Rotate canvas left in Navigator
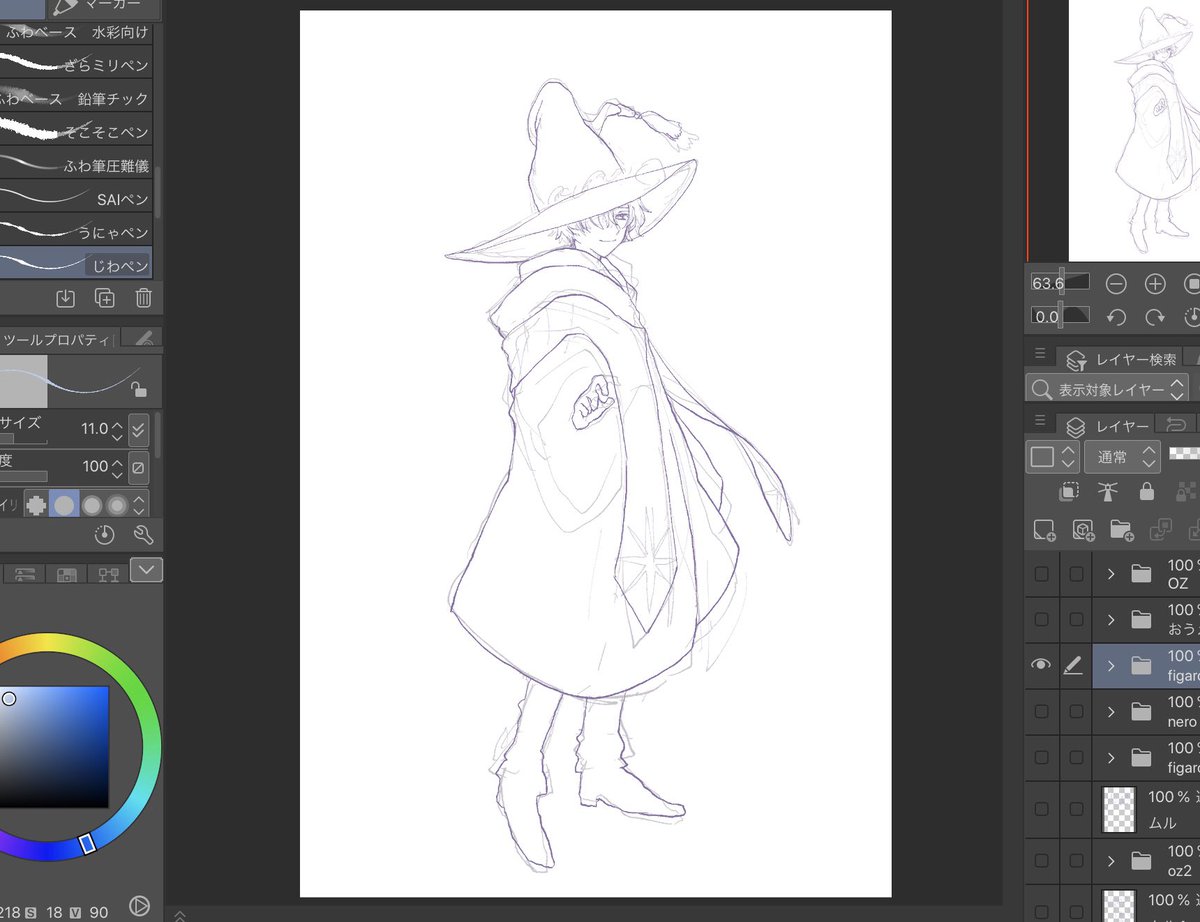The height and width of the screenshot is (922, 1200). pos(1116,317)
